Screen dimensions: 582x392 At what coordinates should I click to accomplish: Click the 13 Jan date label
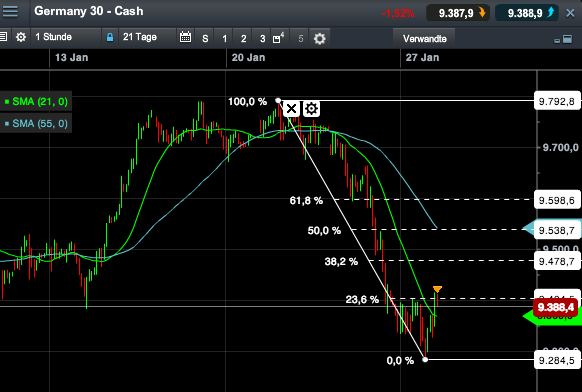[72, 58]
